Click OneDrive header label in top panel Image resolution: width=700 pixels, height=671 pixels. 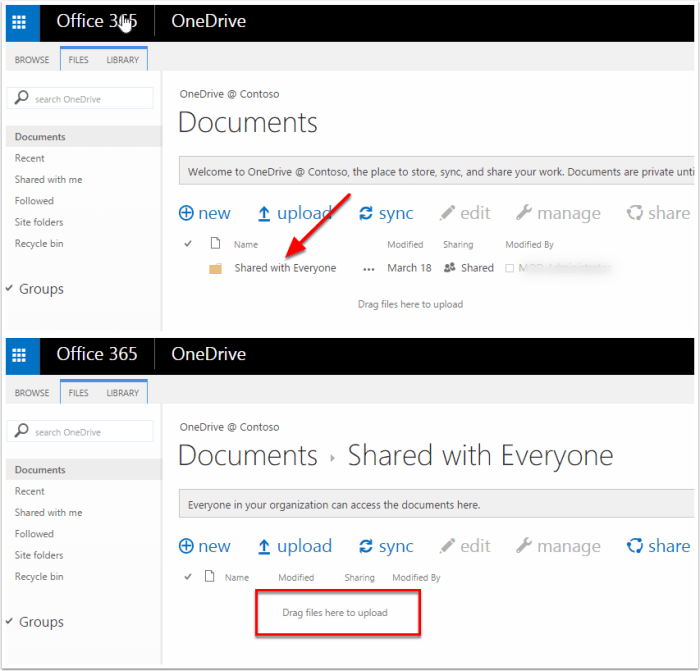tap(208, 21)
